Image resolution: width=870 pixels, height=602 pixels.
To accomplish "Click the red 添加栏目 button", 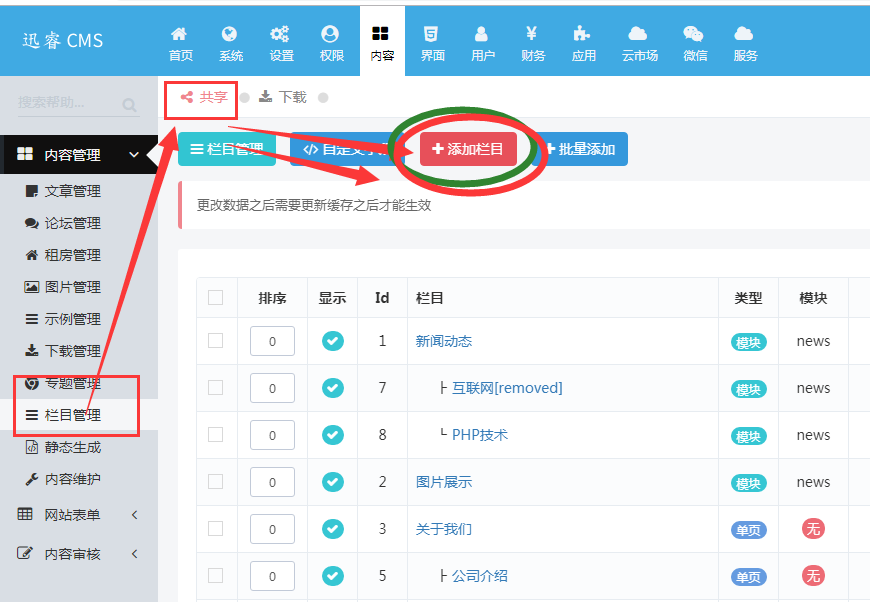I will 468,149.
